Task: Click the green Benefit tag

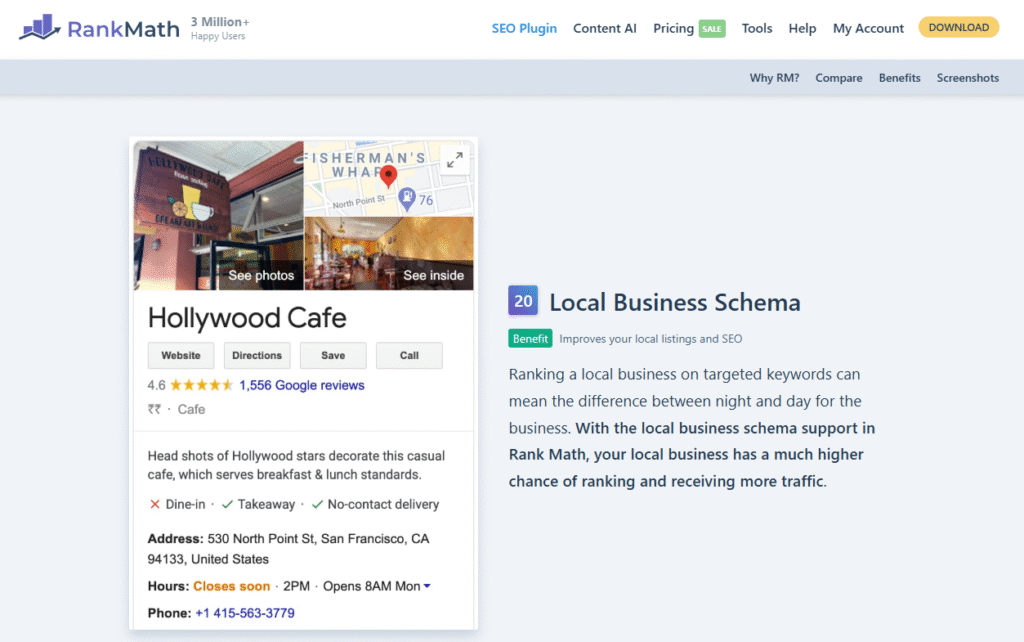Action: click(x=530, y=338)
